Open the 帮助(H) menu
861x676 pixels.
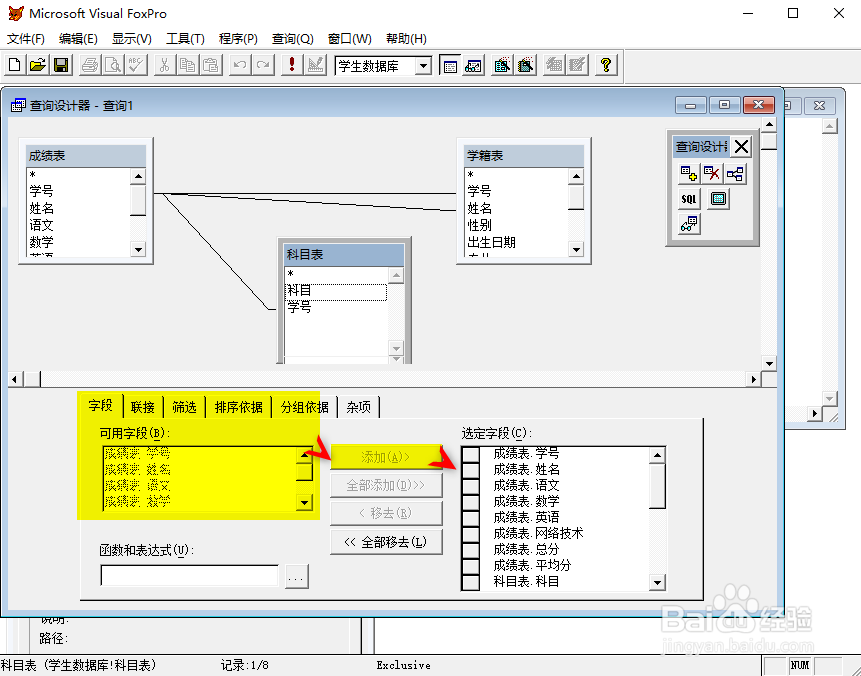[406, 39]
